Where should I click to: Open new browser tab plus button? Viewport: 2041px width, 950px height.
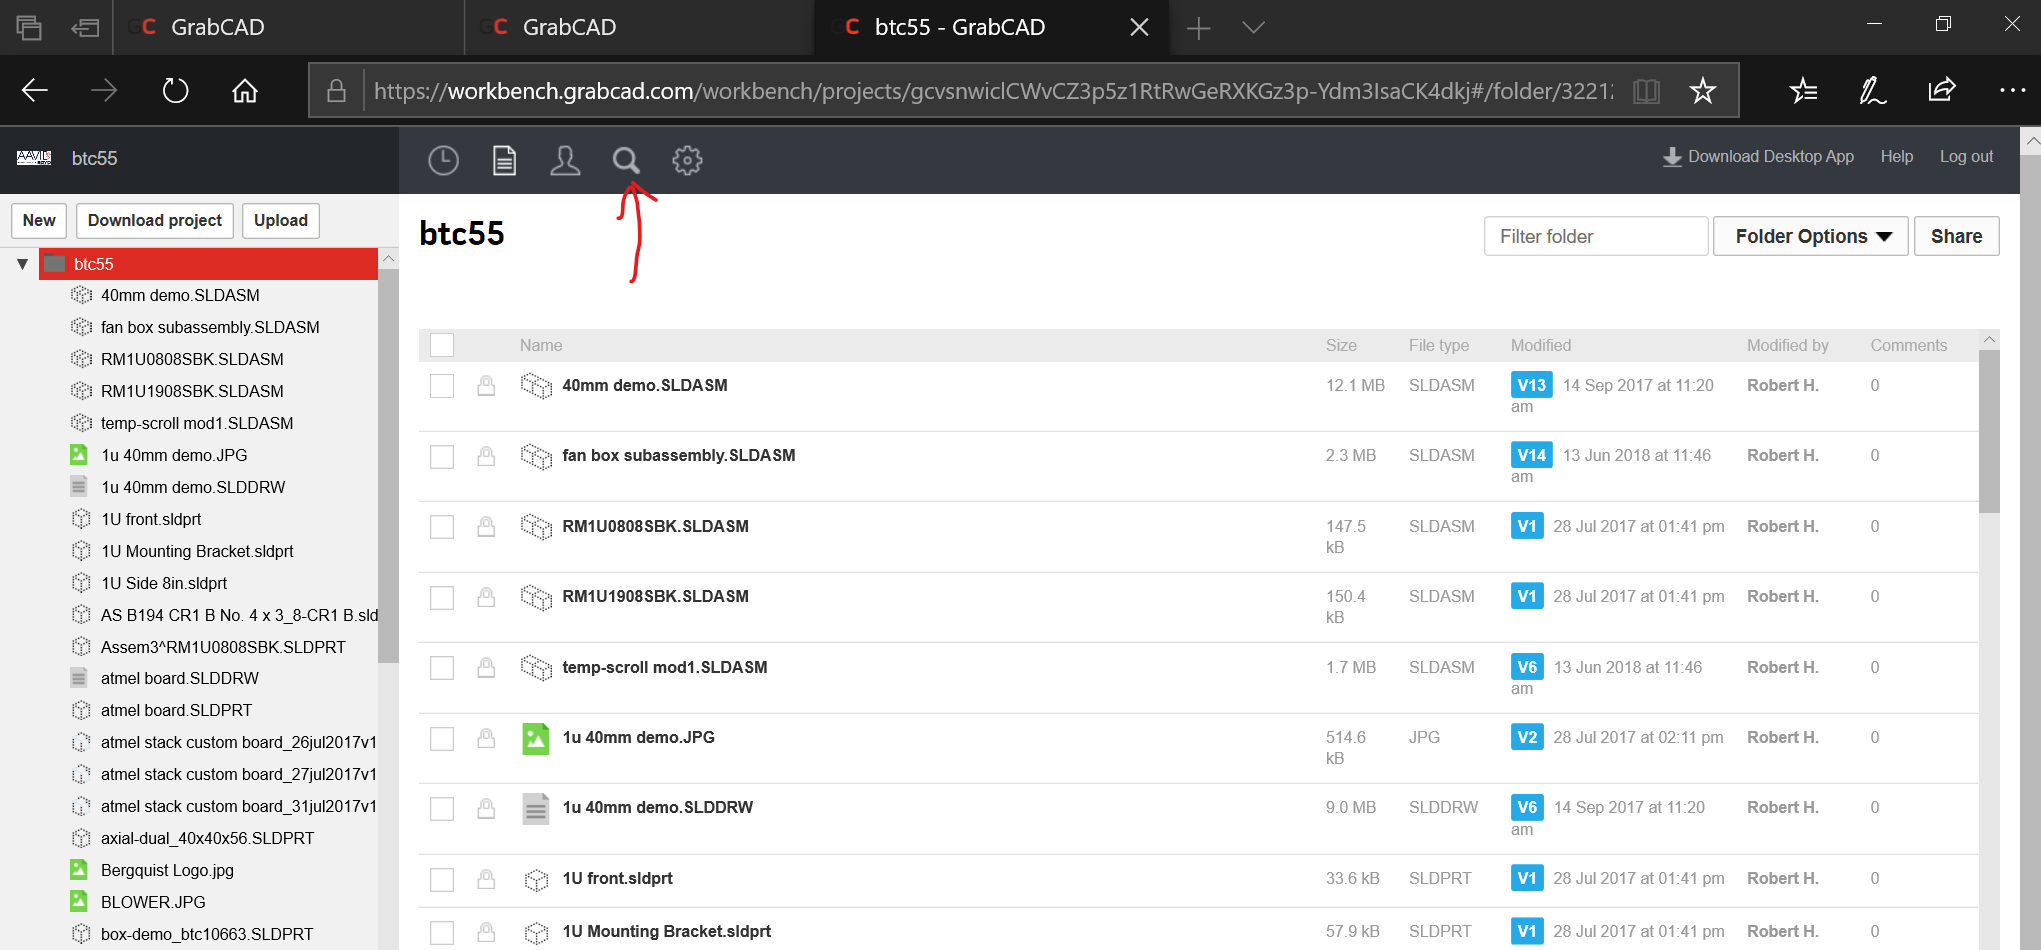click(1198, 28)
